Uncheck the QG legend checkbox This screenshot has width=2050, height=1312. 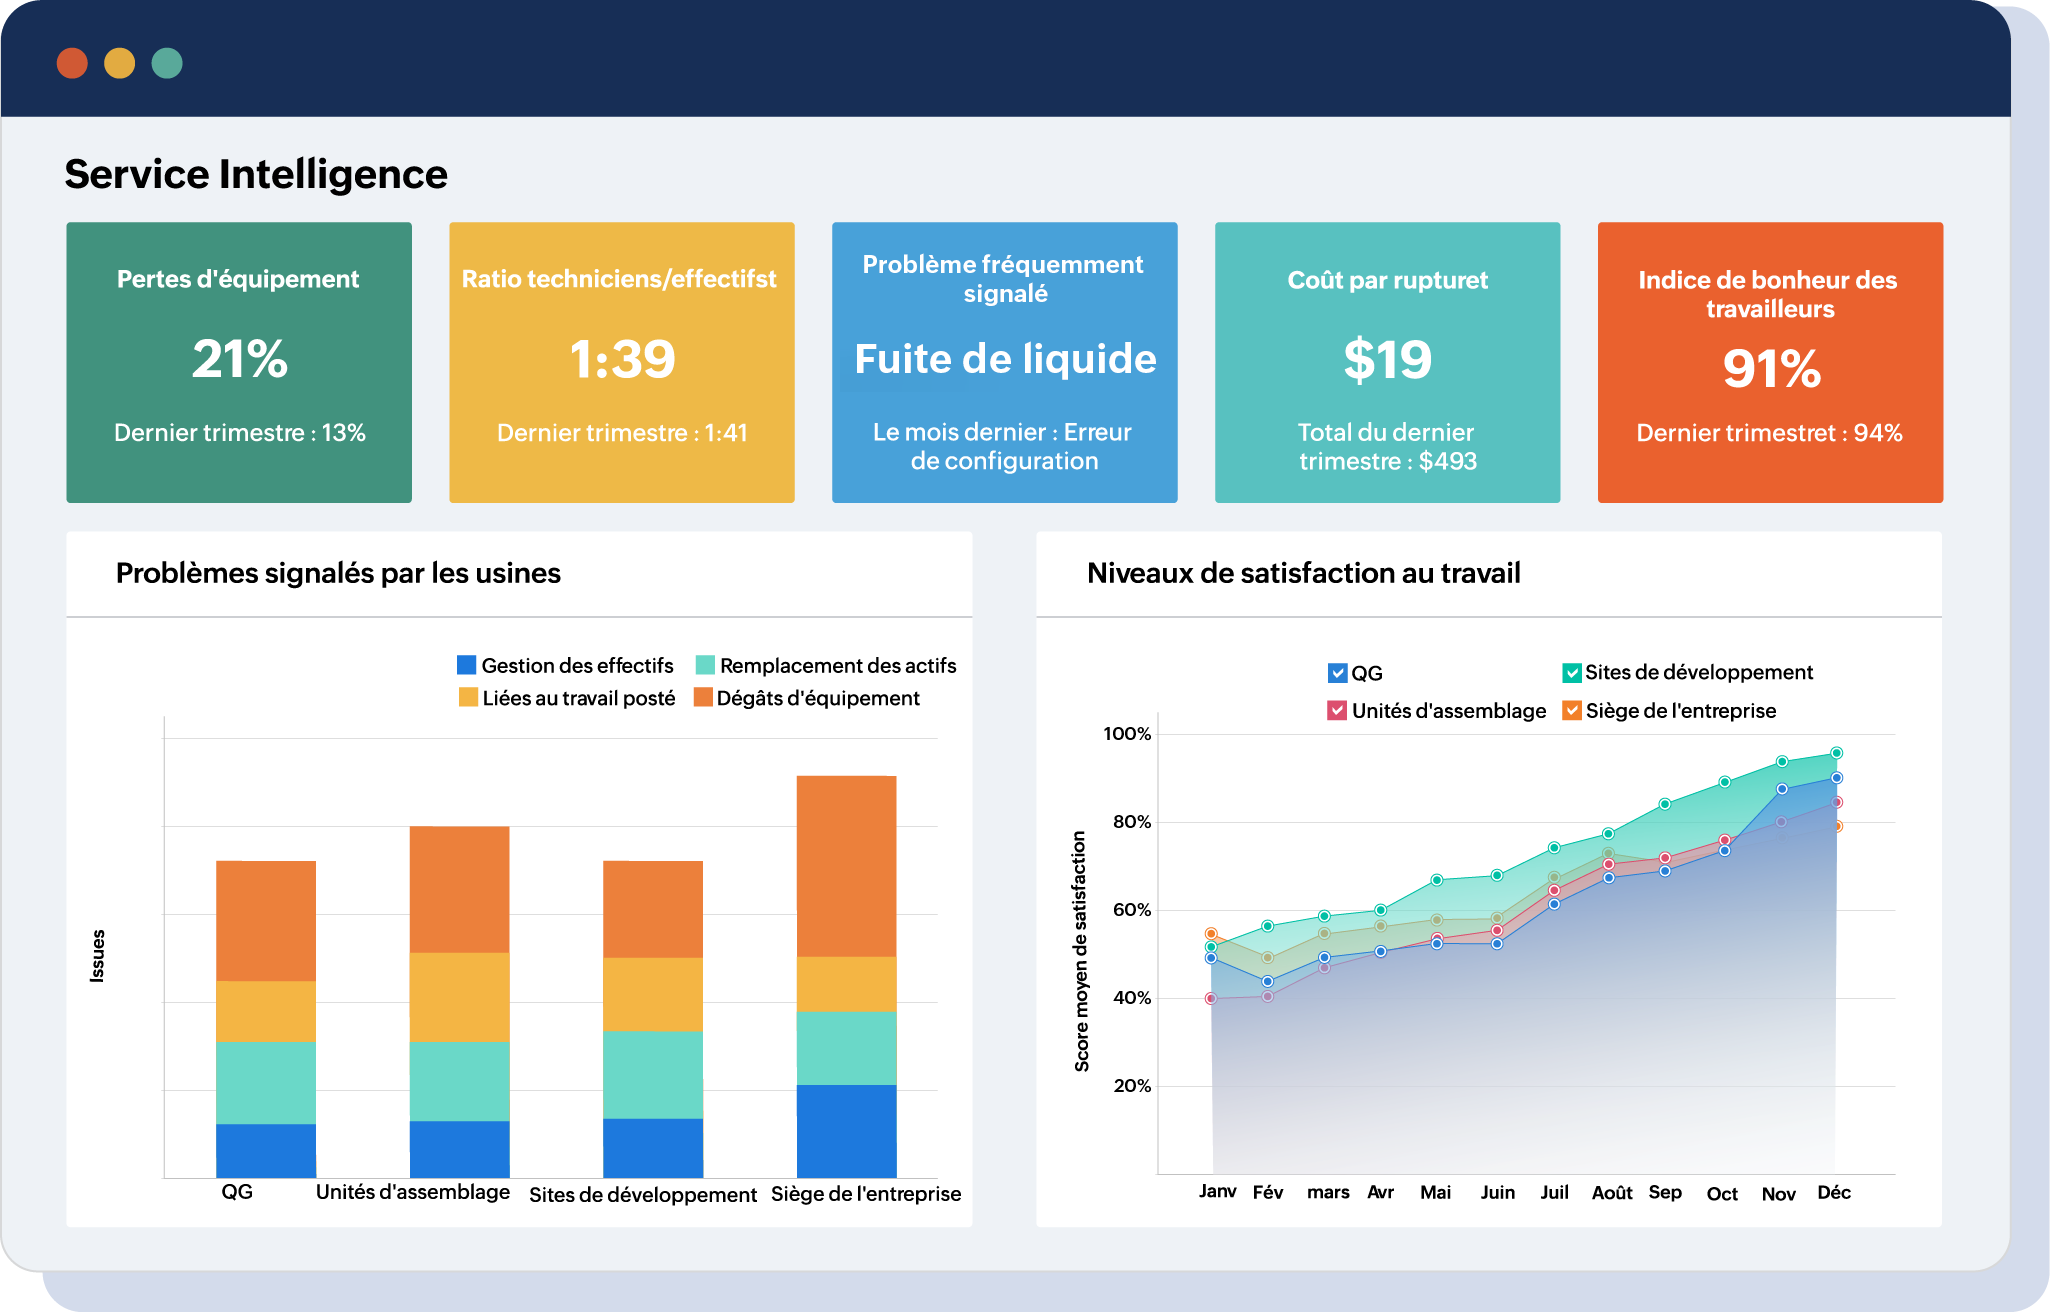tap(1337, 673)
